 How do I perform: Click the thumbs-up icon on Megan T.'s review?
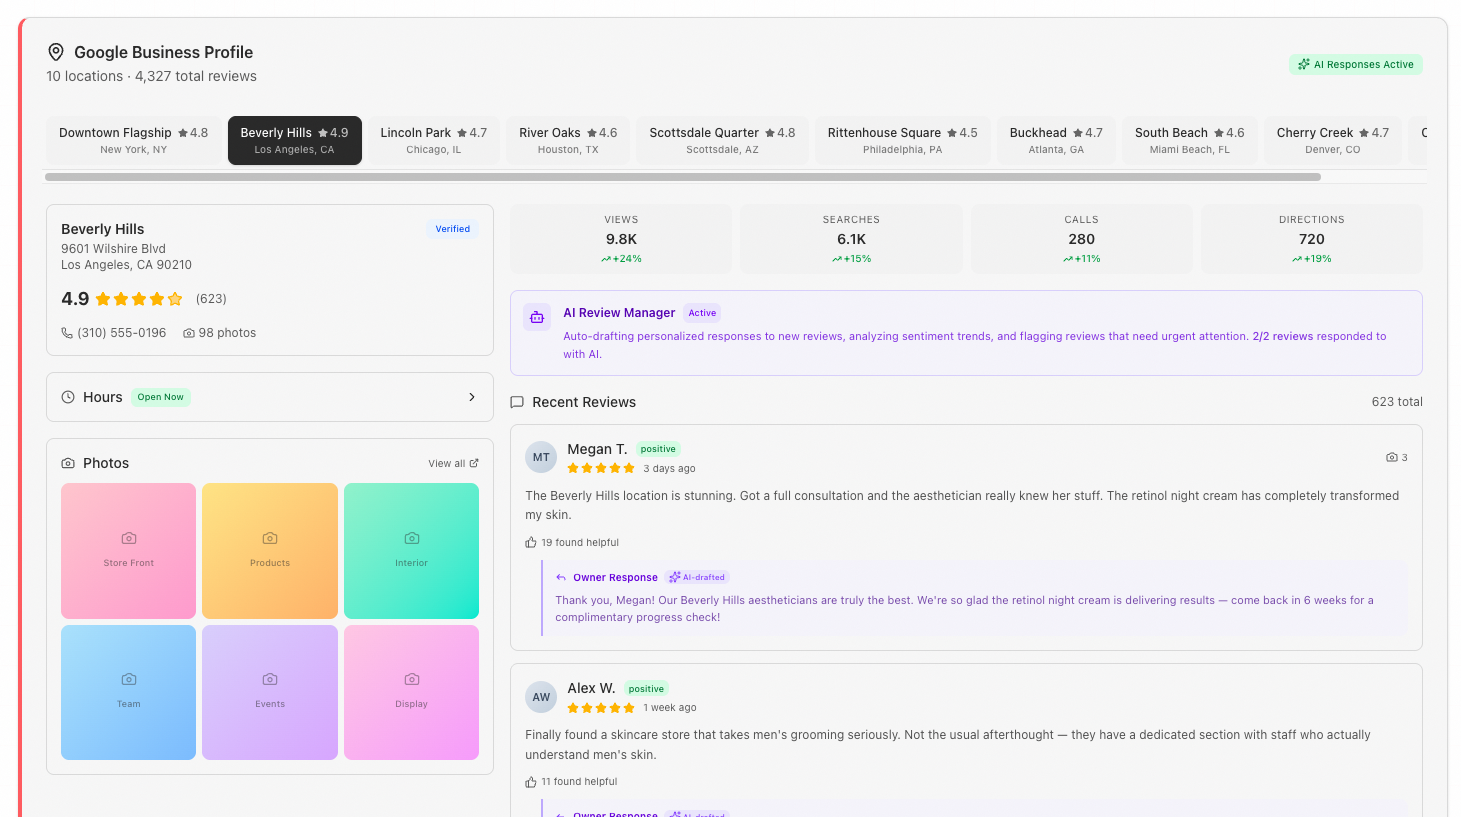pyautogui.click(x=531, y=543)
